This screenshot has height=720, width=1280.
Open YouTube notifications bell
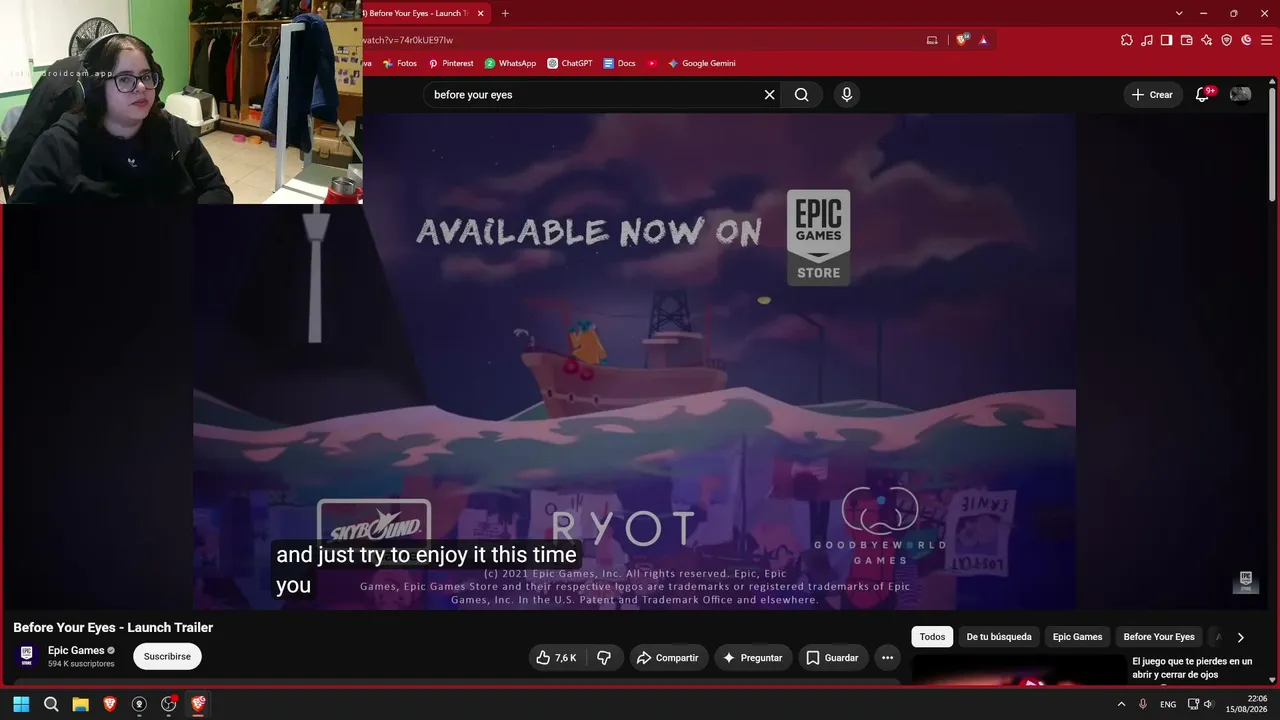pos(1203,95)
